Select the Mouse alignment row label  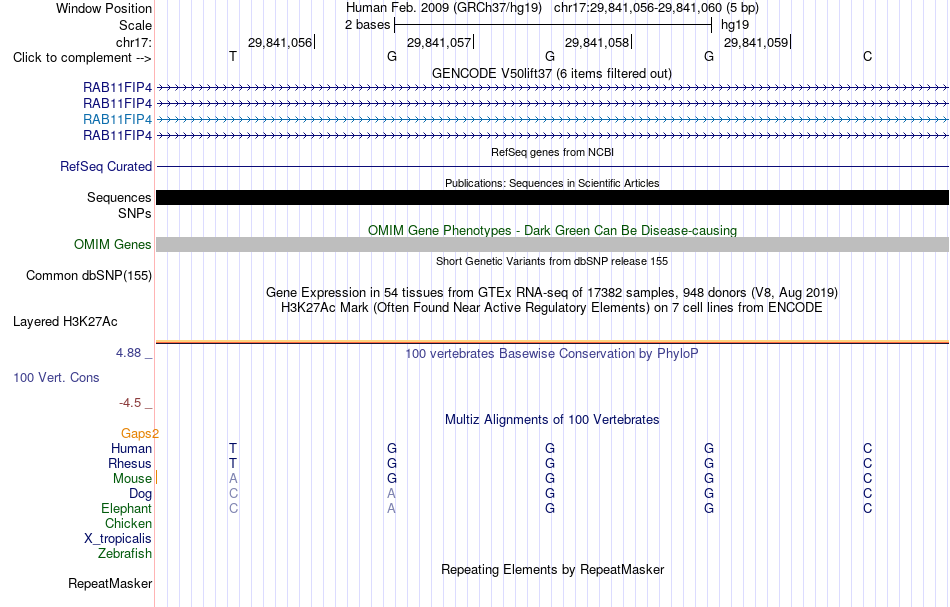132,479
